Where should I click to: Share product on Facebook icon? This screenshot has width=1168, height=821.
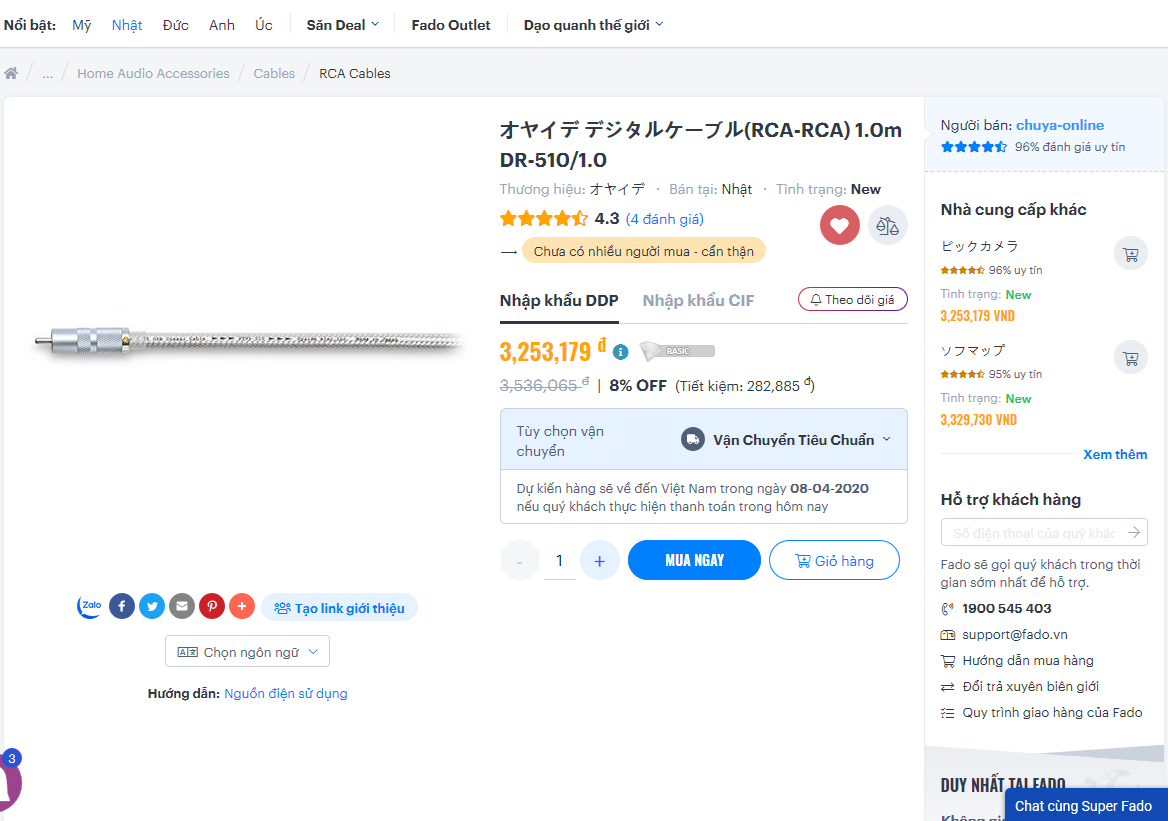click(x=122, y=606)
